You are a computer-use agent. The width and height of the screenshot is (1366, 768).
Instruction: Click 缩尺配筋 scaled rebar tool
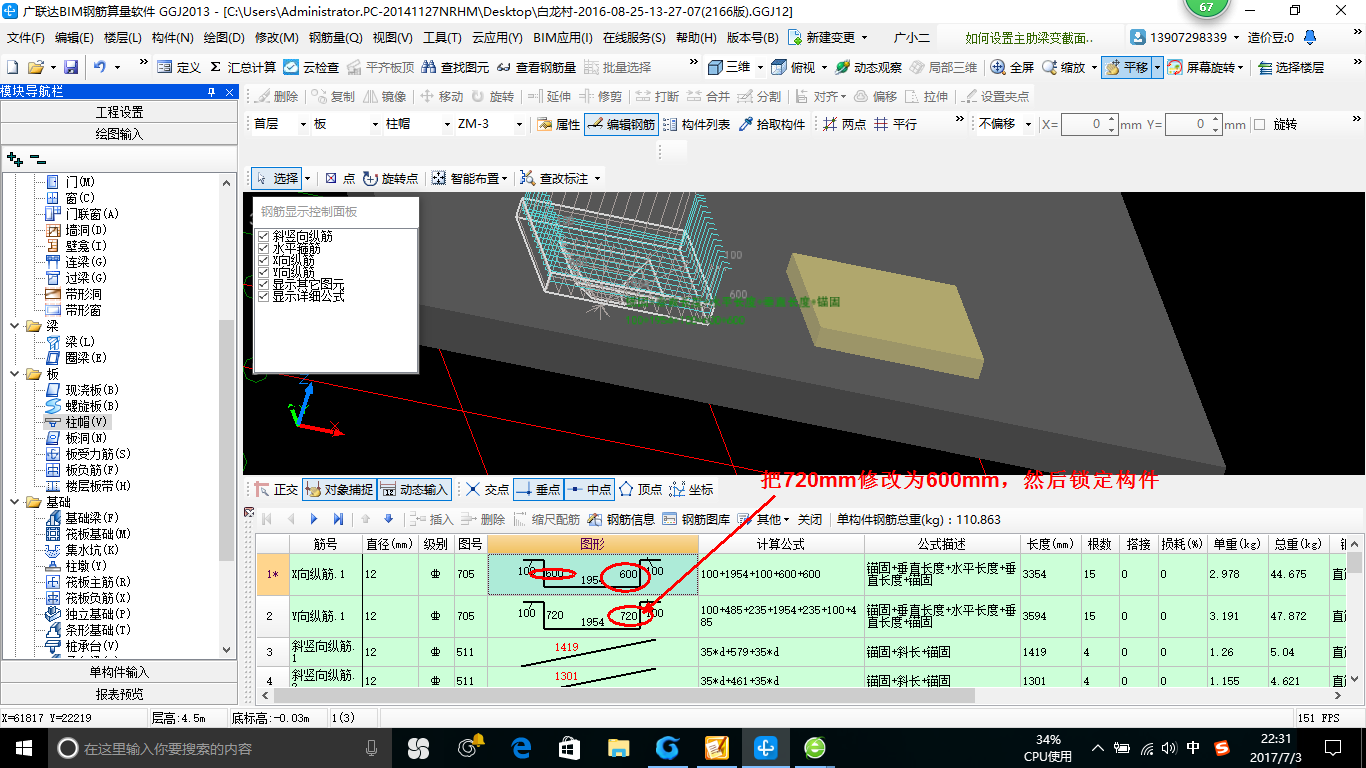pyautogui.click(x=548, y=519)
